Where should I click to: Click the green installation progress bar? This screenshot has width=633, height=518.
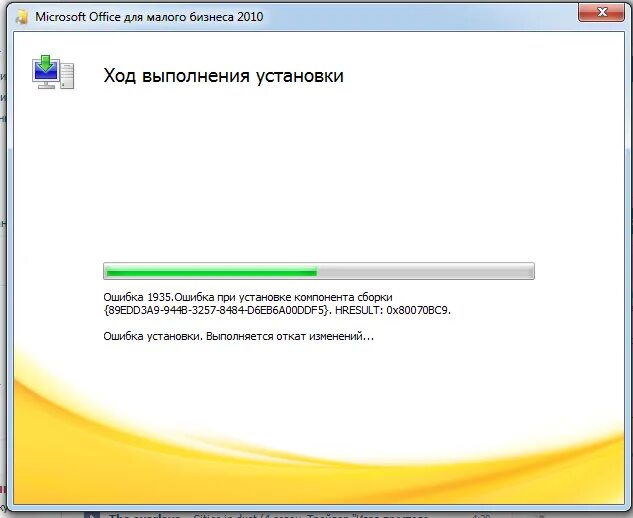(x=319, y=271)
